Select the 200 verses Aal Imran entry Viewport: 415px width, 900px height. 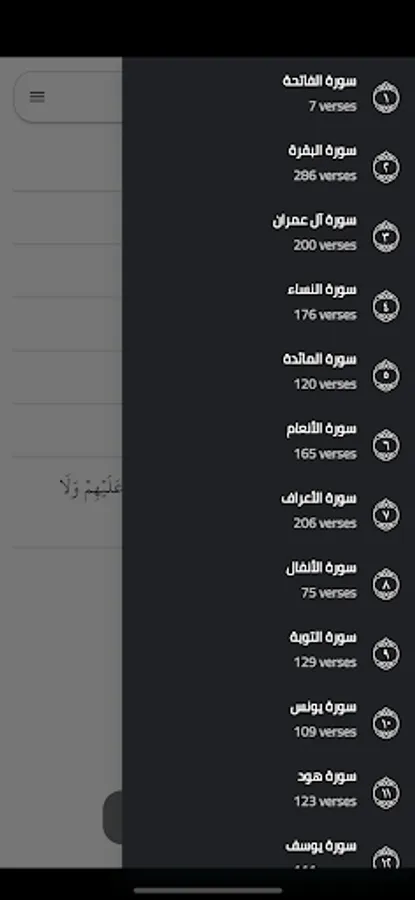269,232
